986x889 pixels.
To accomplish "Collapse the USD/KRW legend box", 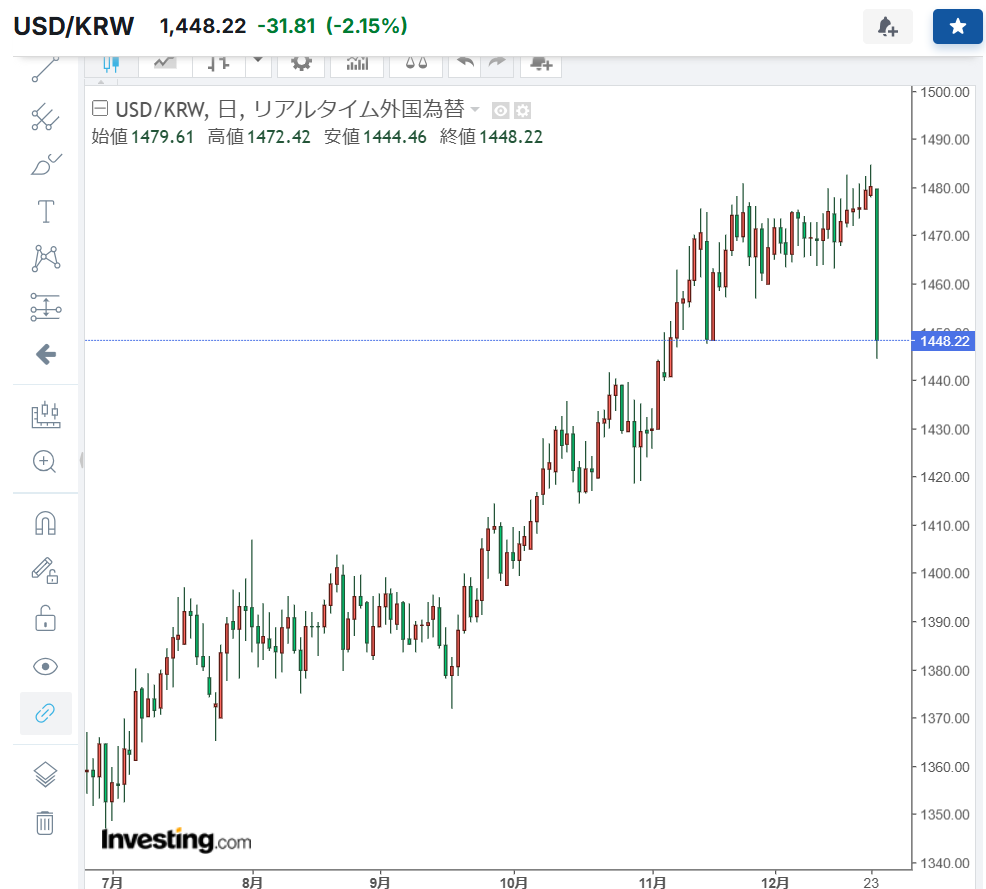I will pyautogui.click(x=99, y=109).
